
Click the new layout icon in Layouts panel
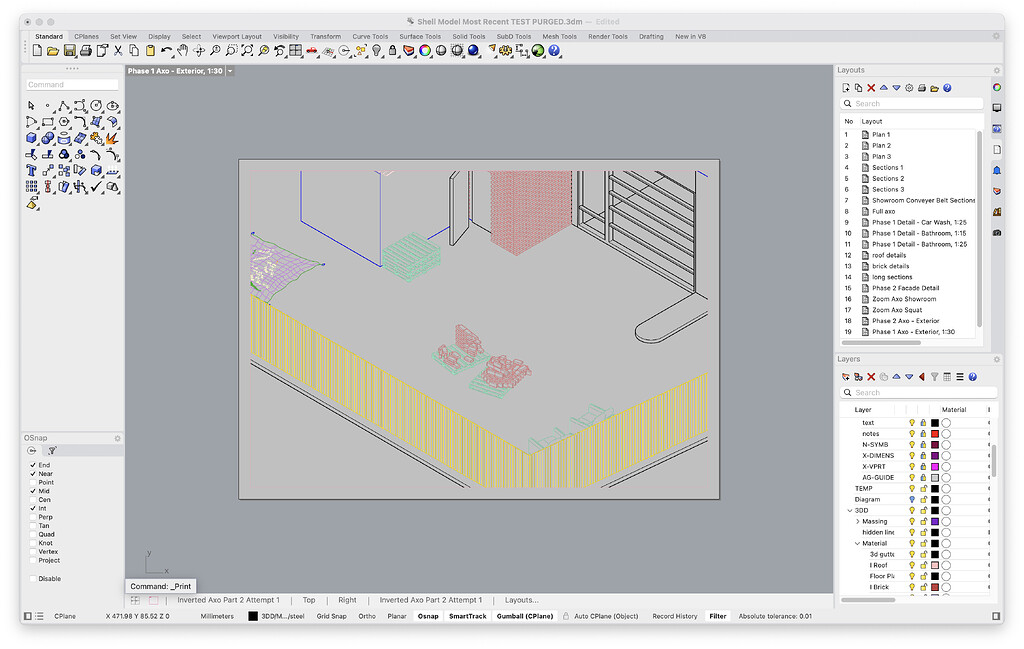pos(846,88)
